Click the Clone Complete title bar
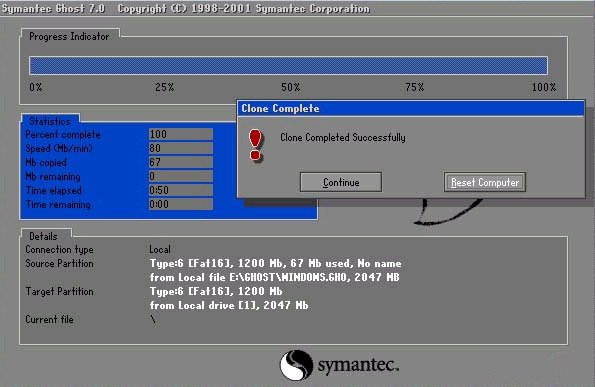The image size is (595, 387). tap(411, 109)
